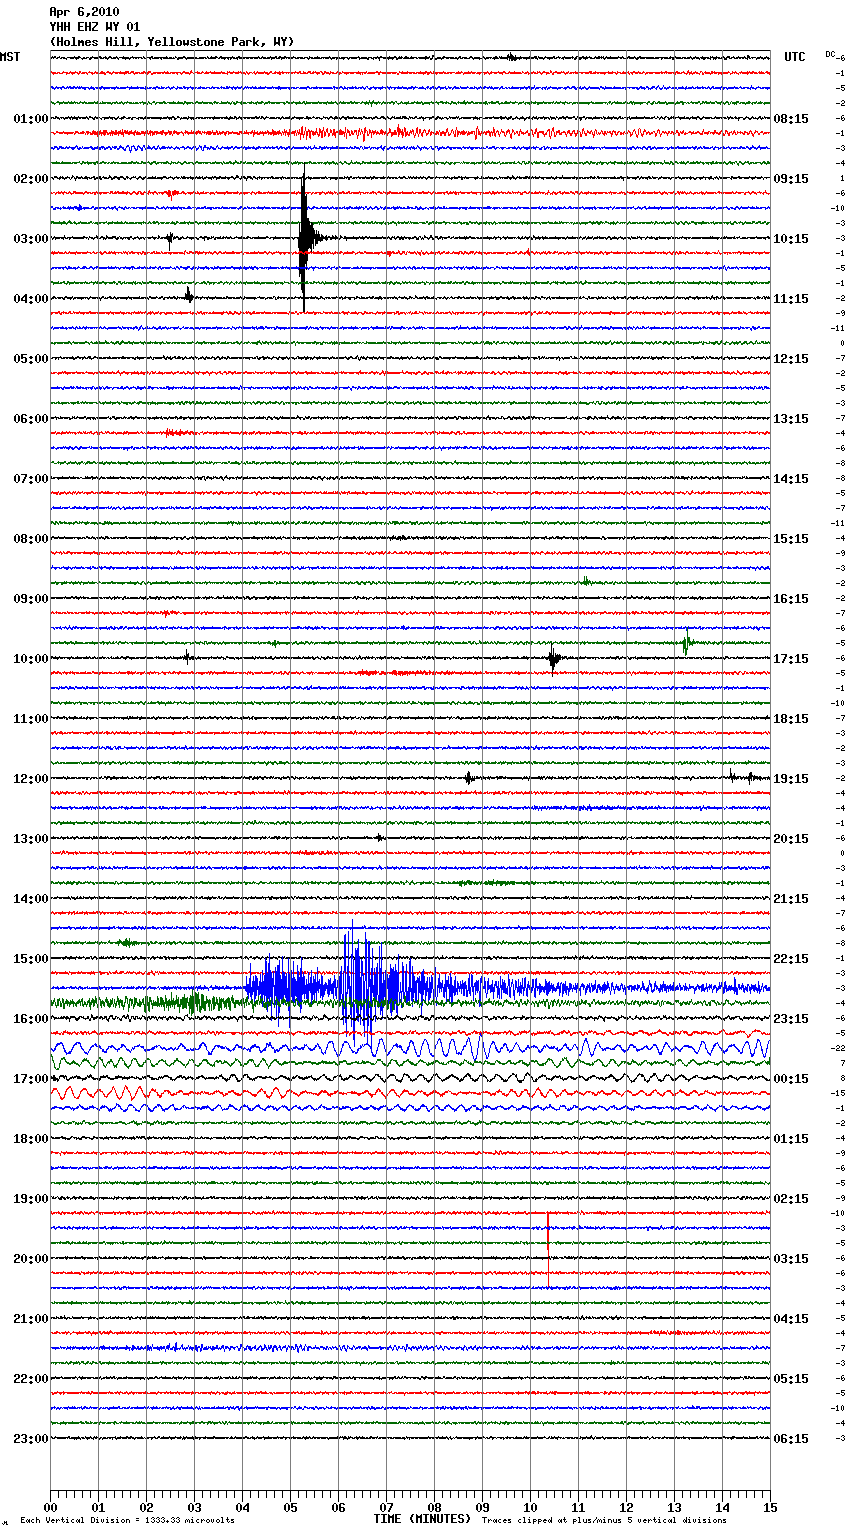The width and height of the screenshot is (850, 1534).
Task: Click the 06:15 UTC time label
Action: click(791, 1439)
